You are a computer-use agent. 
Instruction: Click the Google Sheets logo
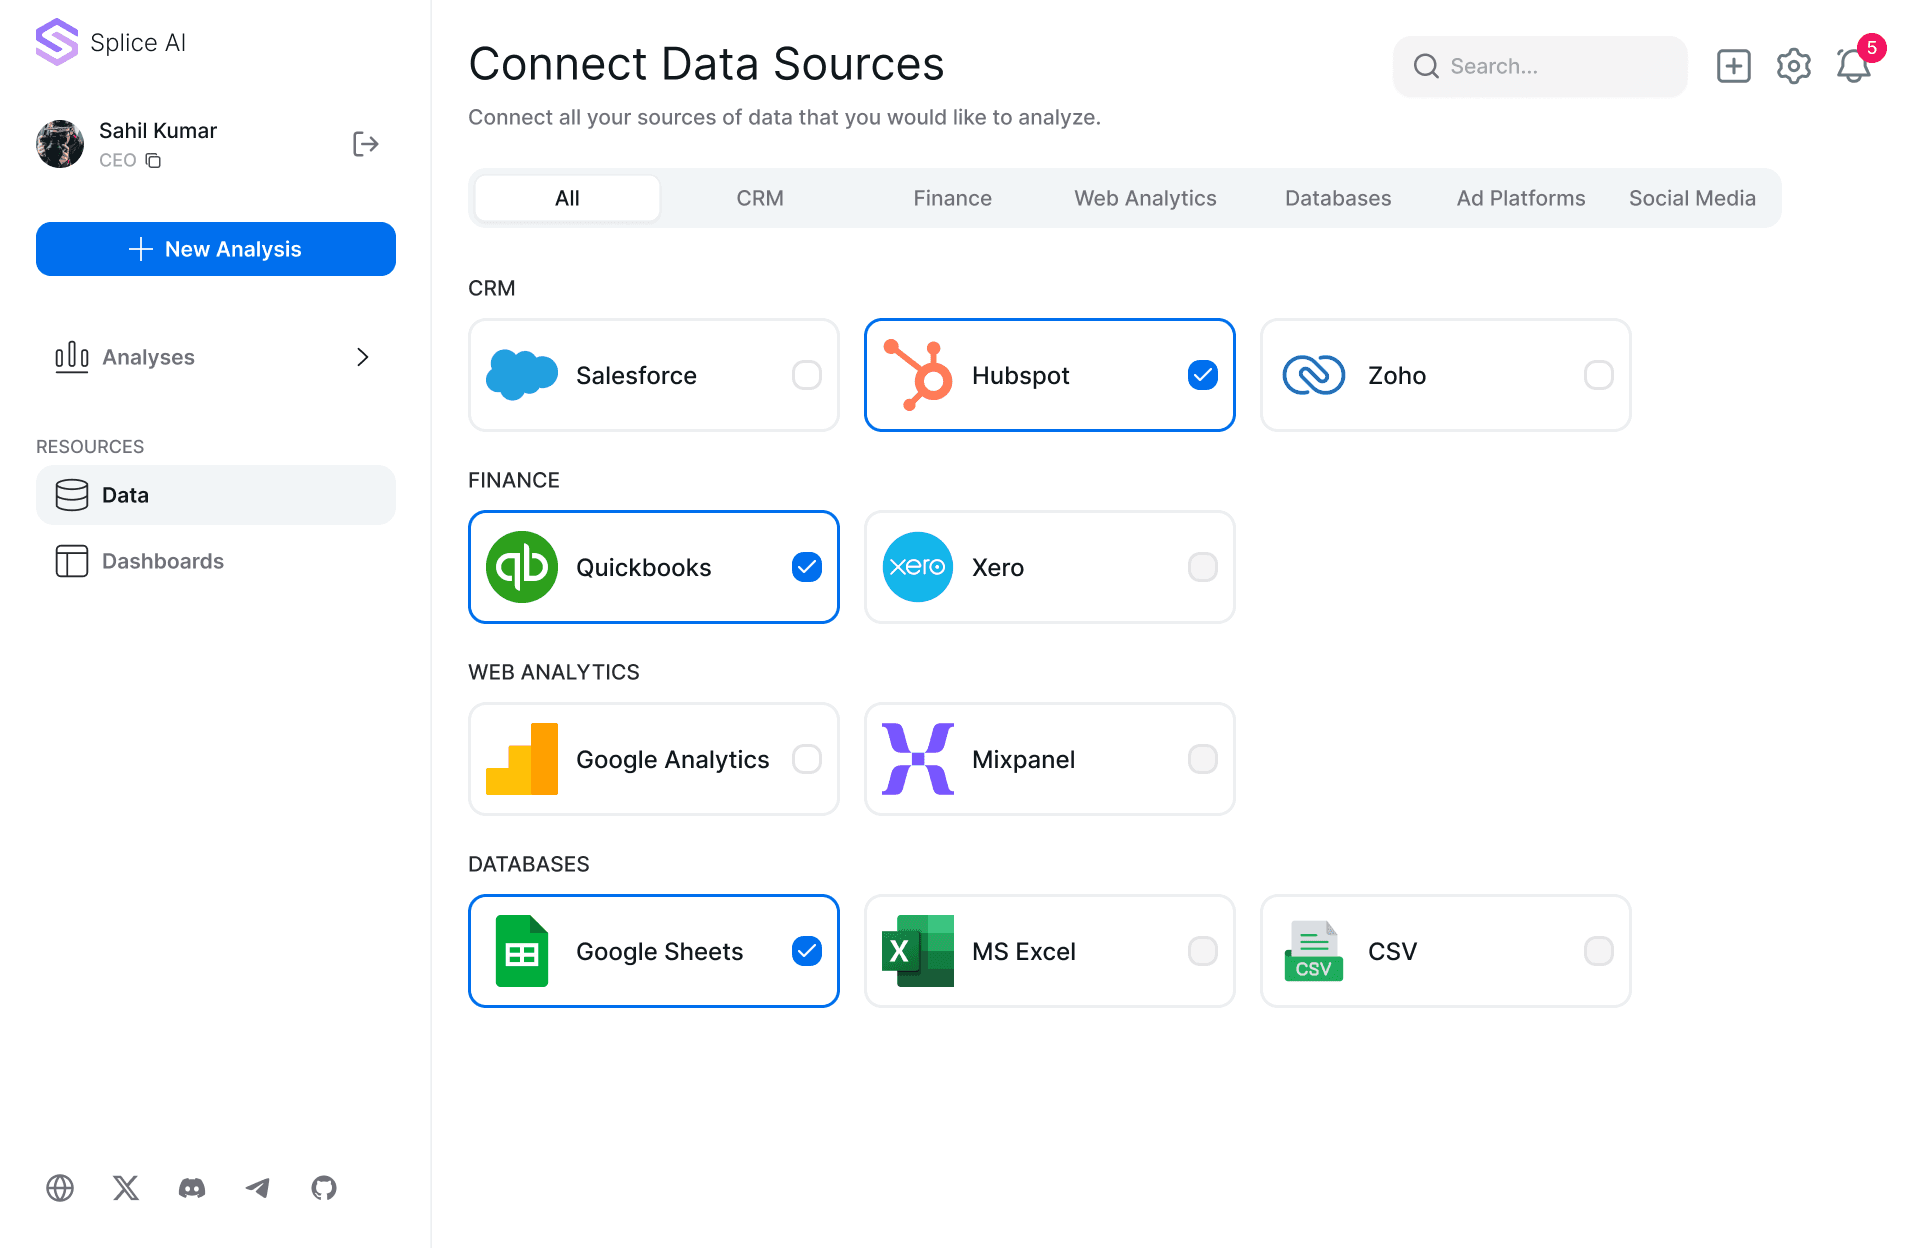click(x=522, y=951)
